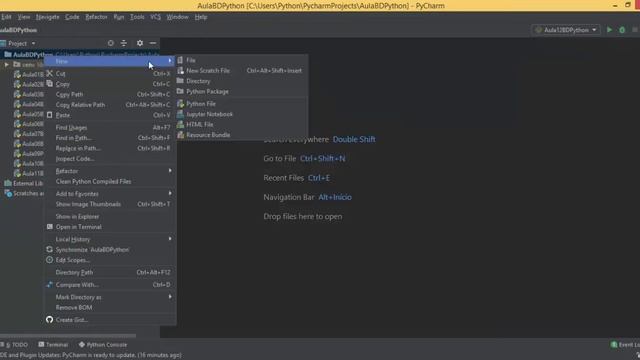Open the Terminal tool window tab
The height and width of the screenshot is (360, 640).
tap(53, 344)
